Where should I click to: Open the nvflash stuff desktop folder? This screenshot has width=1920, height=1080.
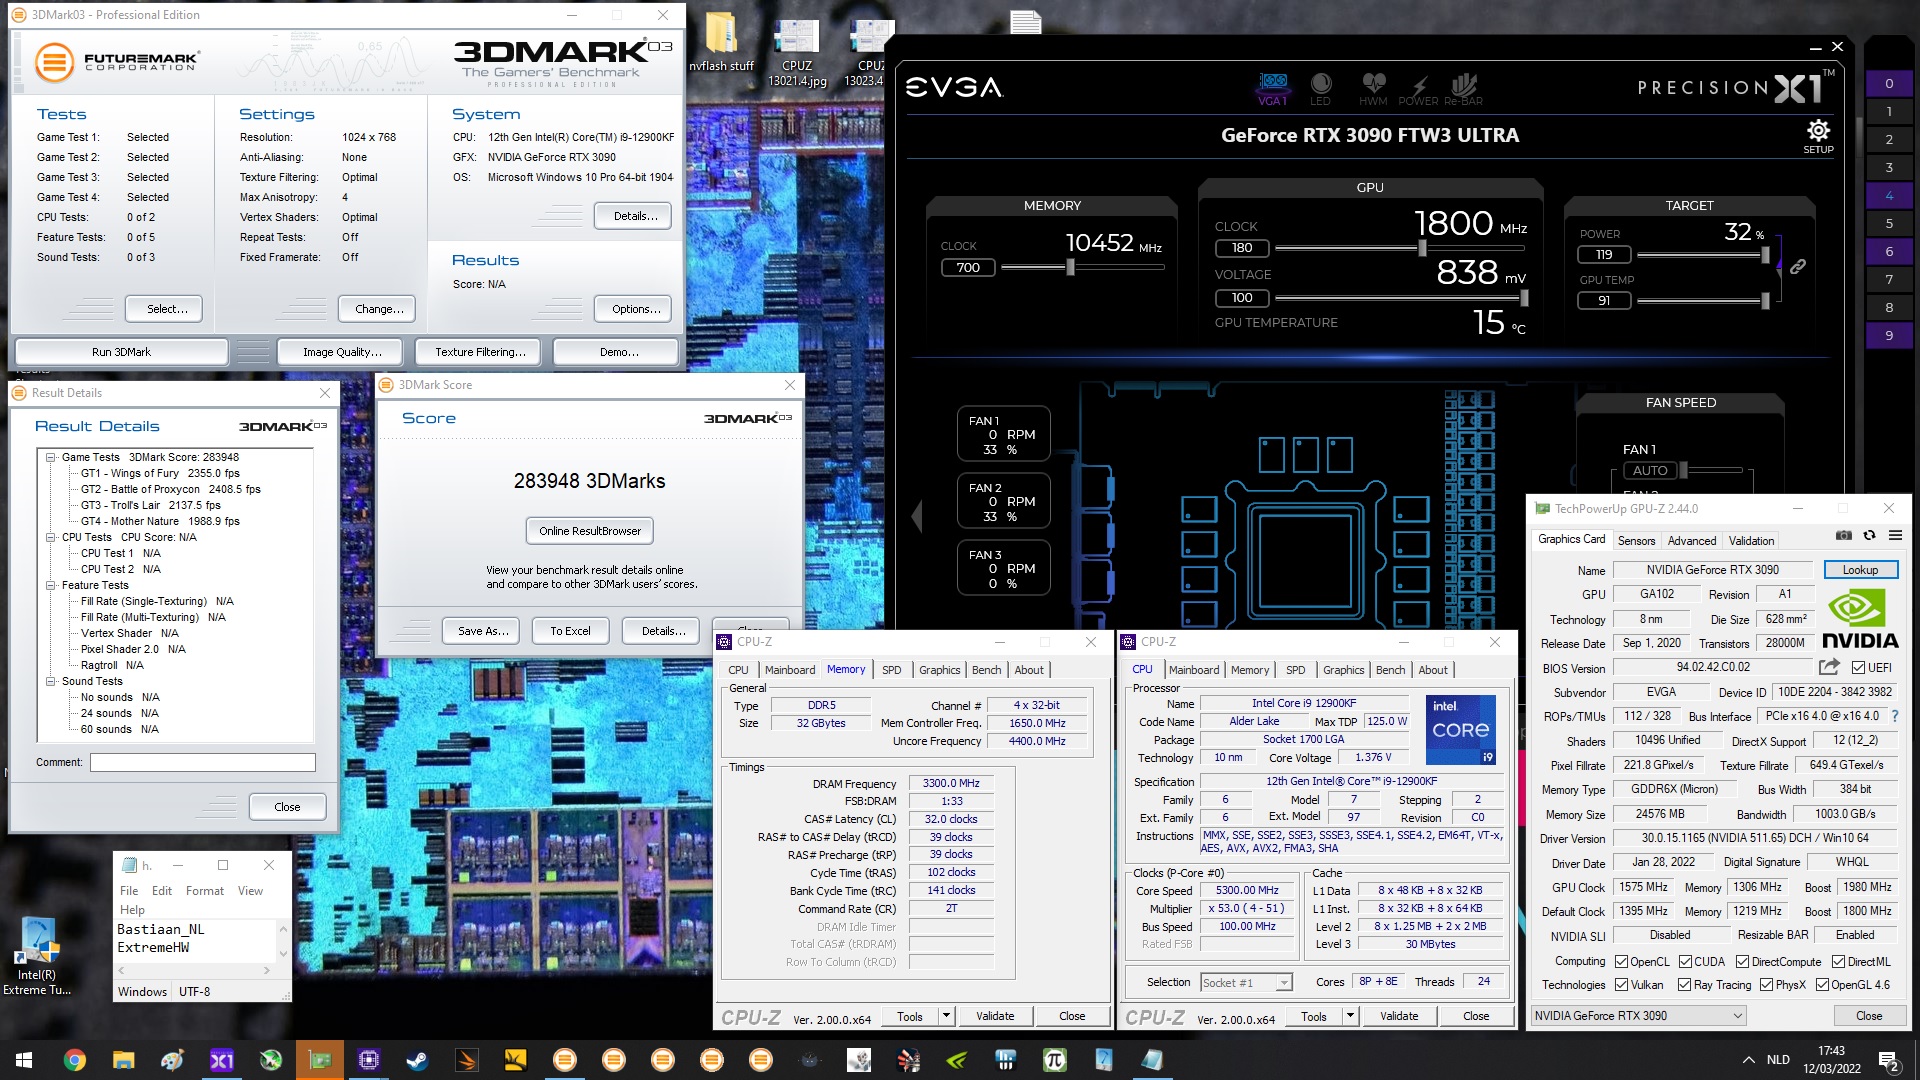[721, 42]
